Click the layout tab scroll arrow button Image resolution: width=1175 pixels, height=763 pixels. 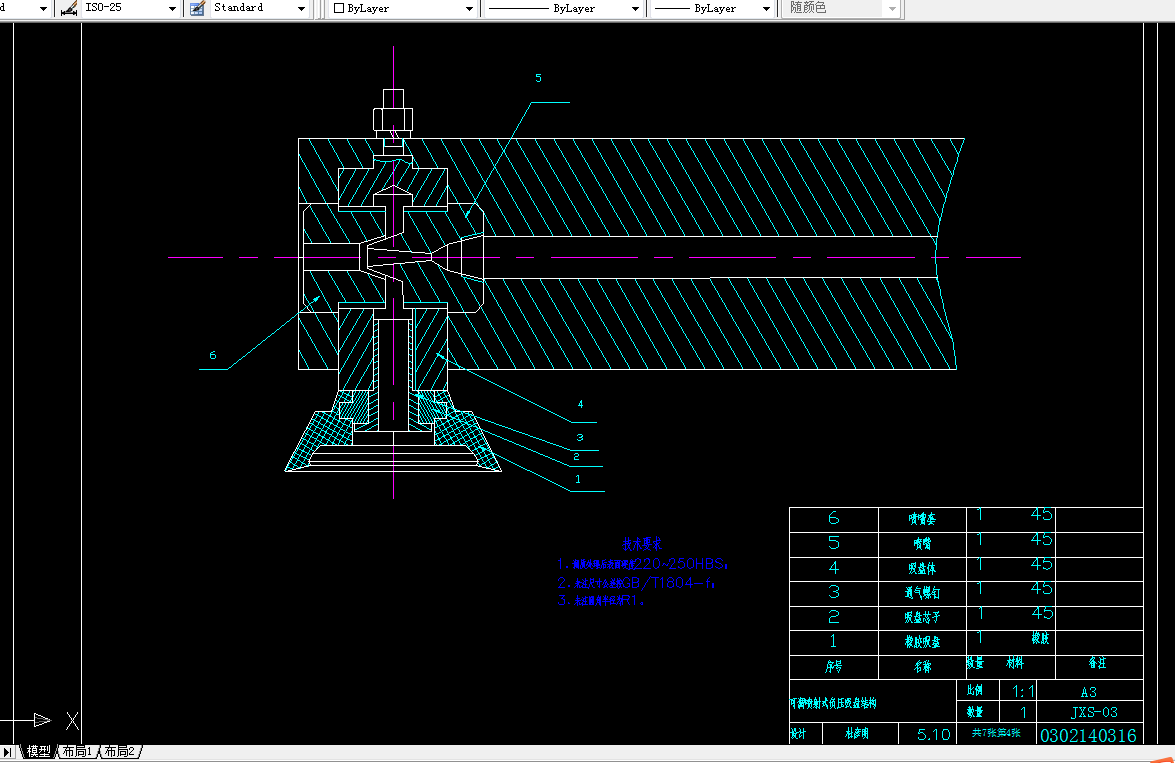(x=8, y=752)
